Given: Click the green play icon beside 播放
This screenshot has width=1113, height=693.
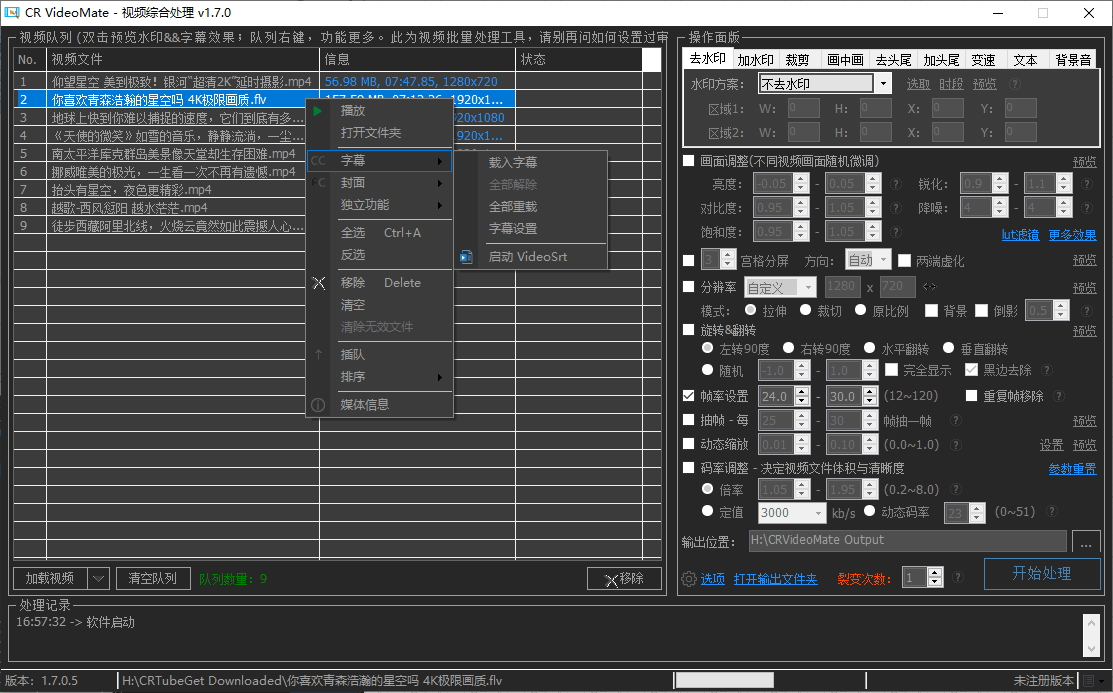Looking at the screenshot, I should click(318, 111).
